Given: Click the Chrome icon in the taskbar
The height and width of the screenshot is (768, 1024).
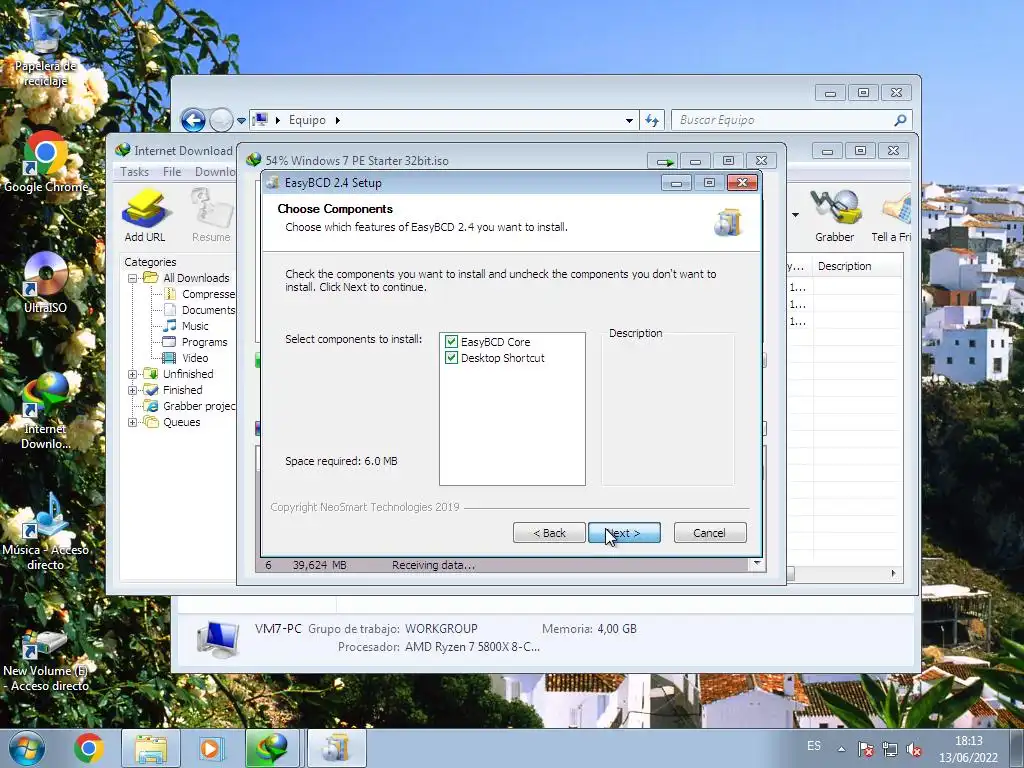Looking at the screenshot, I should [89, 748].
